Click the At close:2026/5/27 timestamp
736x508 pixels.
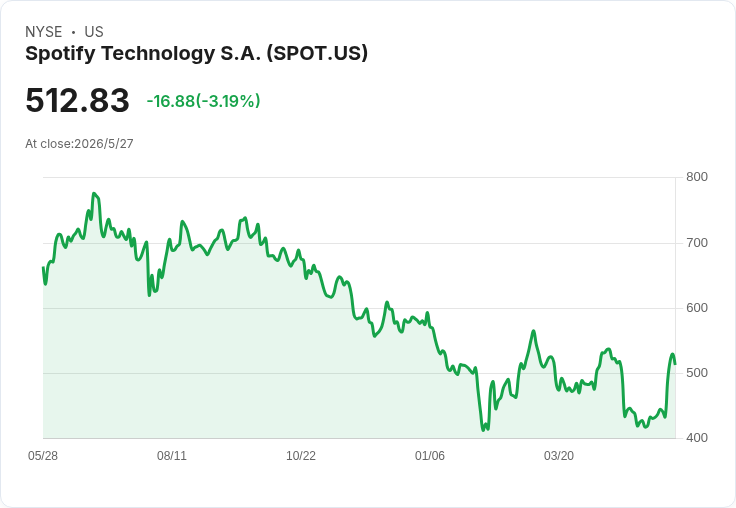point(79,144)
